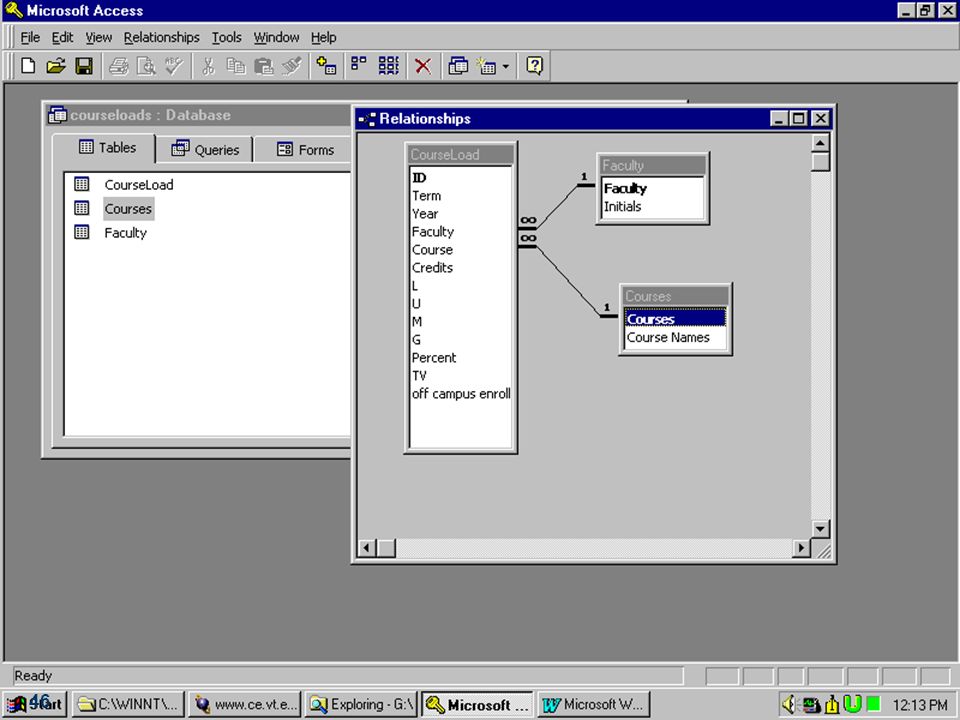
Task: Open a database with the folder icon
Action: click(x=56, y=66)
